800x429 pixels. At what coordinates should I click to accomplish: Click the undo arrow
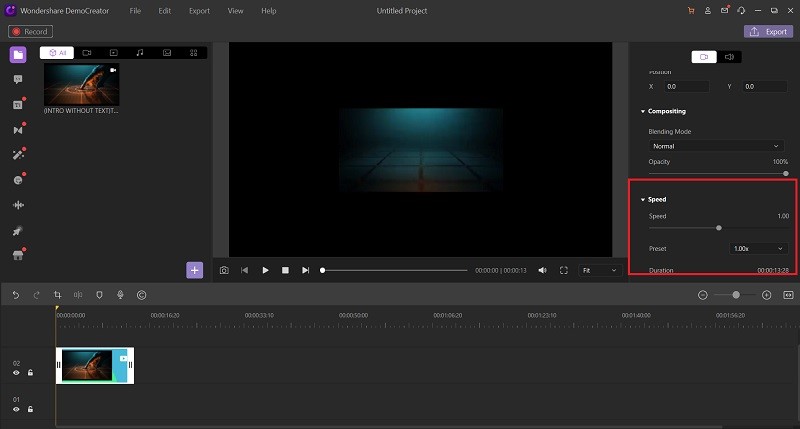coord(15,295)
